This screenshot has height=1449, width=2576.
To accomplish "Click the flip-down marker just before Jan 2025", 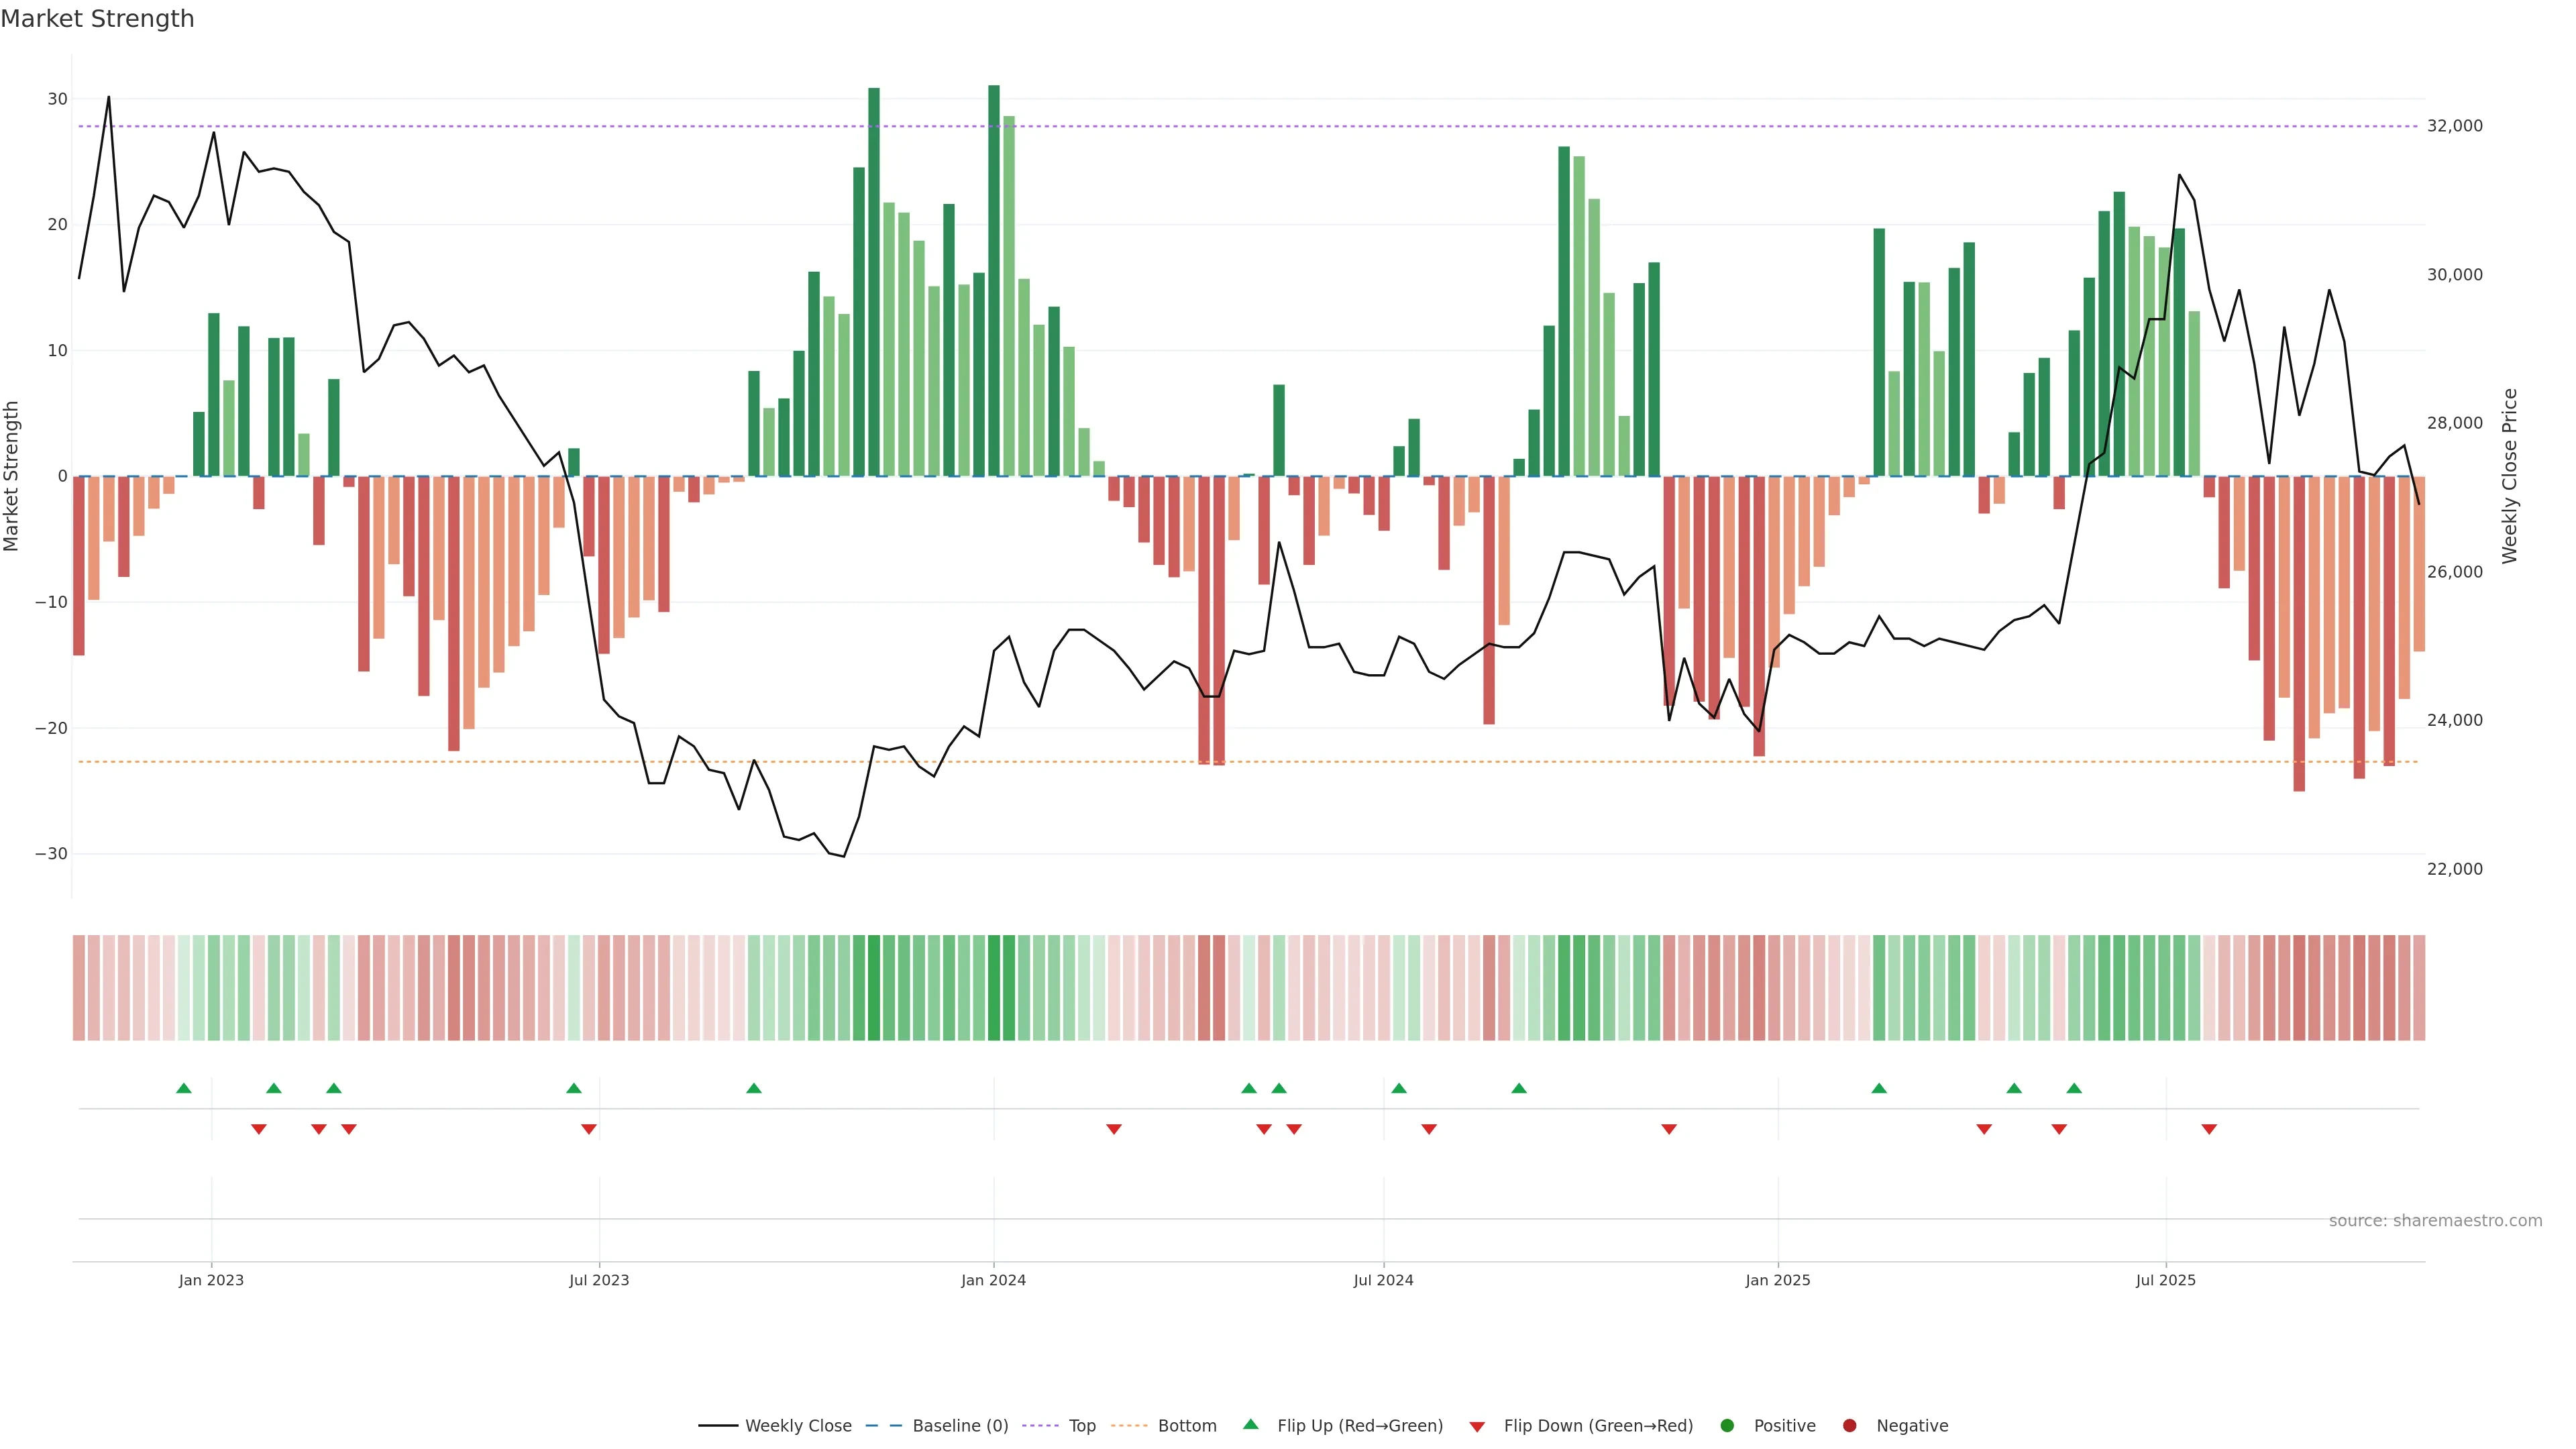I will [1669, 1129].
